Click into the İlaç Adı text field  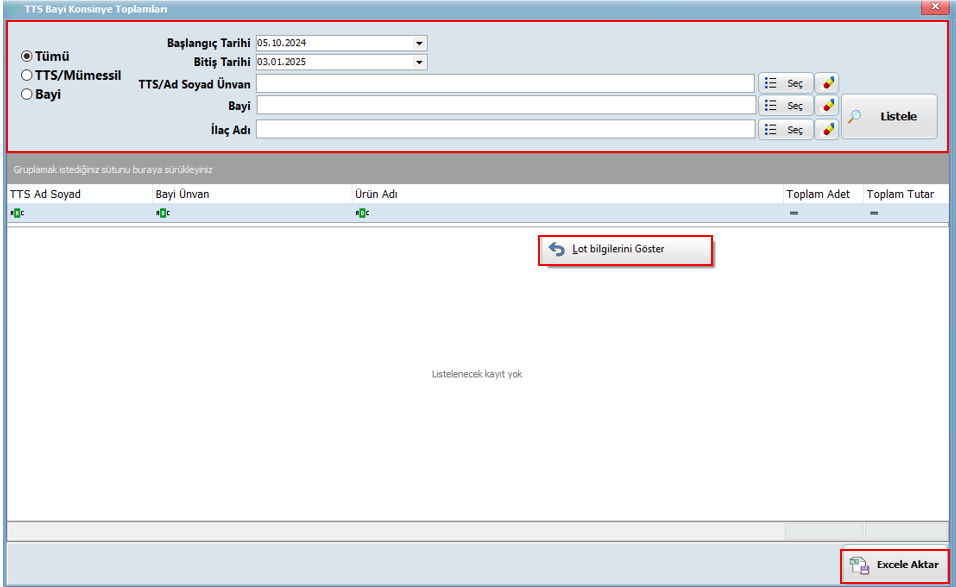coord(505,129)
